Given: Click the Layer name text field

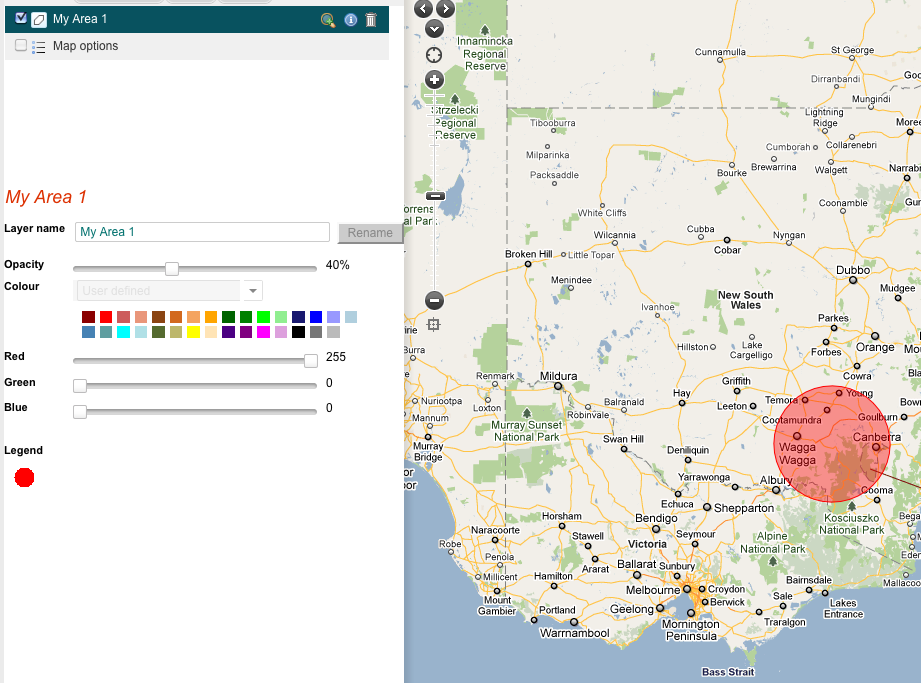Looking at the screenshot, I should [x=202, y=232].
